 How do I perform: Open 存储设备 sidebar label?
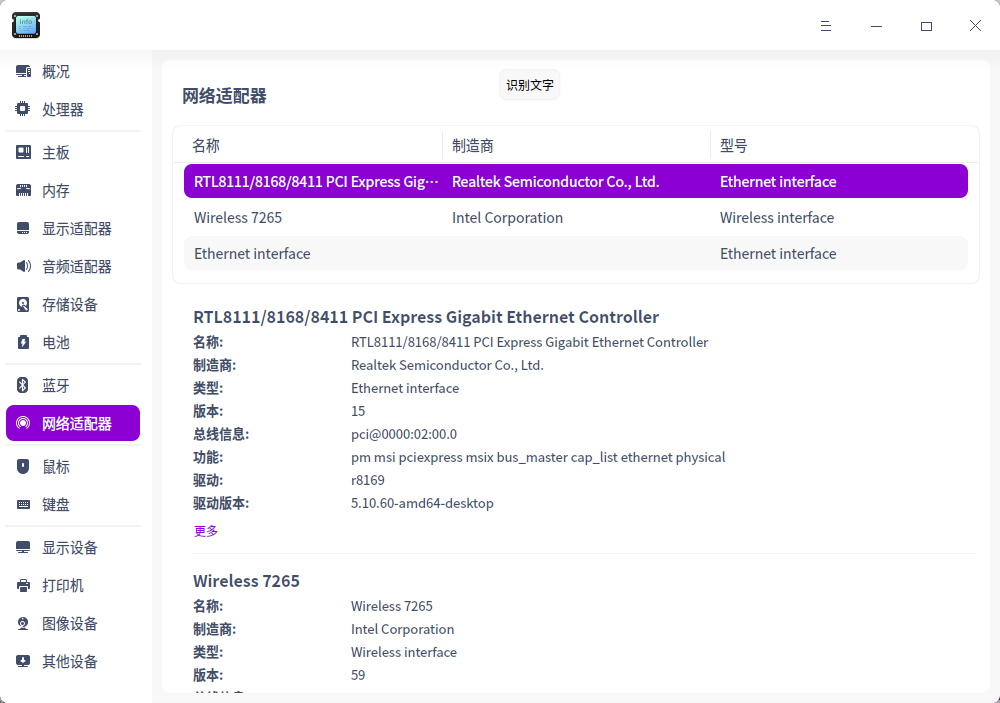tap(70, 304)
